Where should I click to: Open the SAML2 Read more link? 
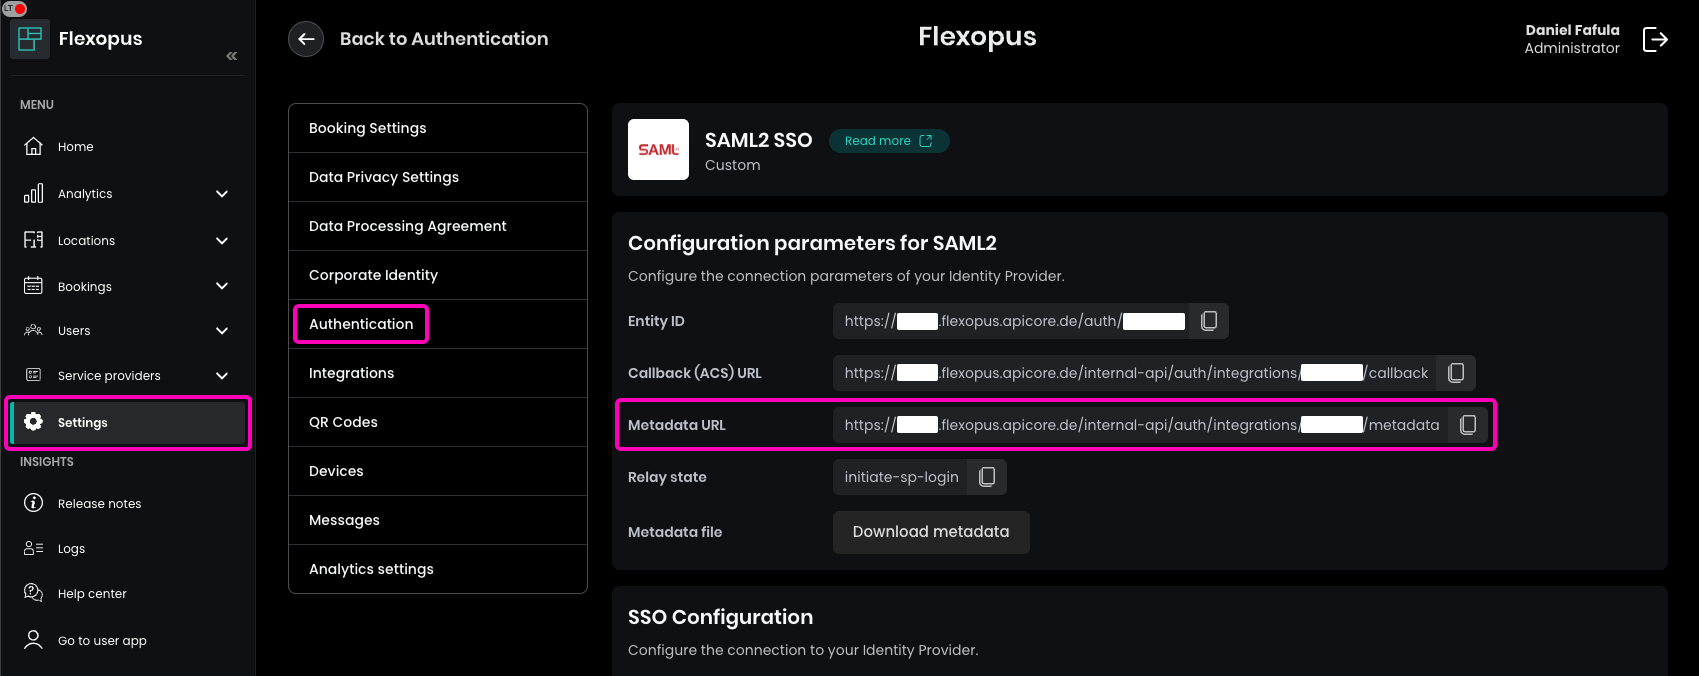pyautogui.click(x=888, y=141)
